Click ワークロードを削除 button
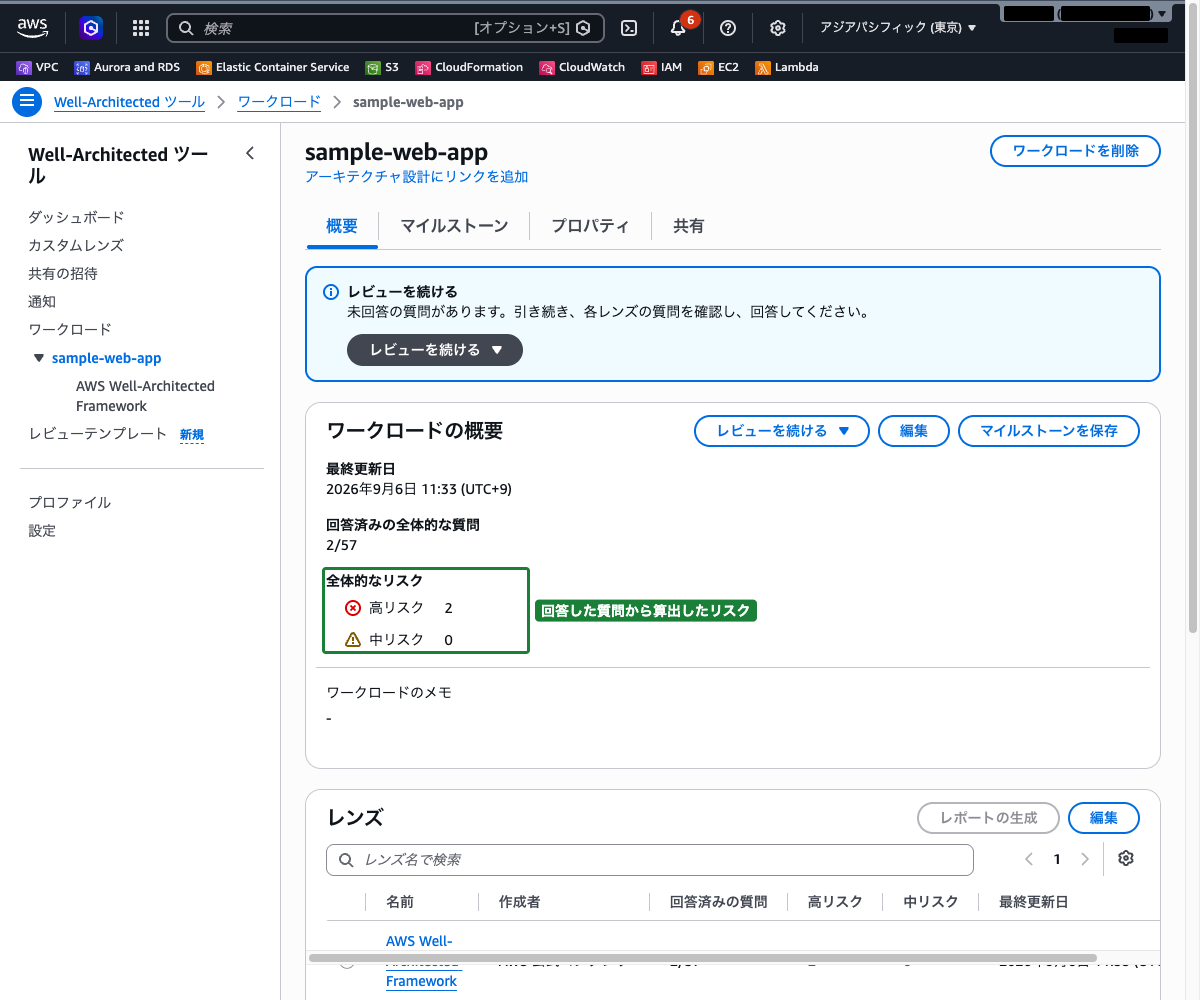Viewport: 1200px width, 1000px height. tap(1076, 151)
